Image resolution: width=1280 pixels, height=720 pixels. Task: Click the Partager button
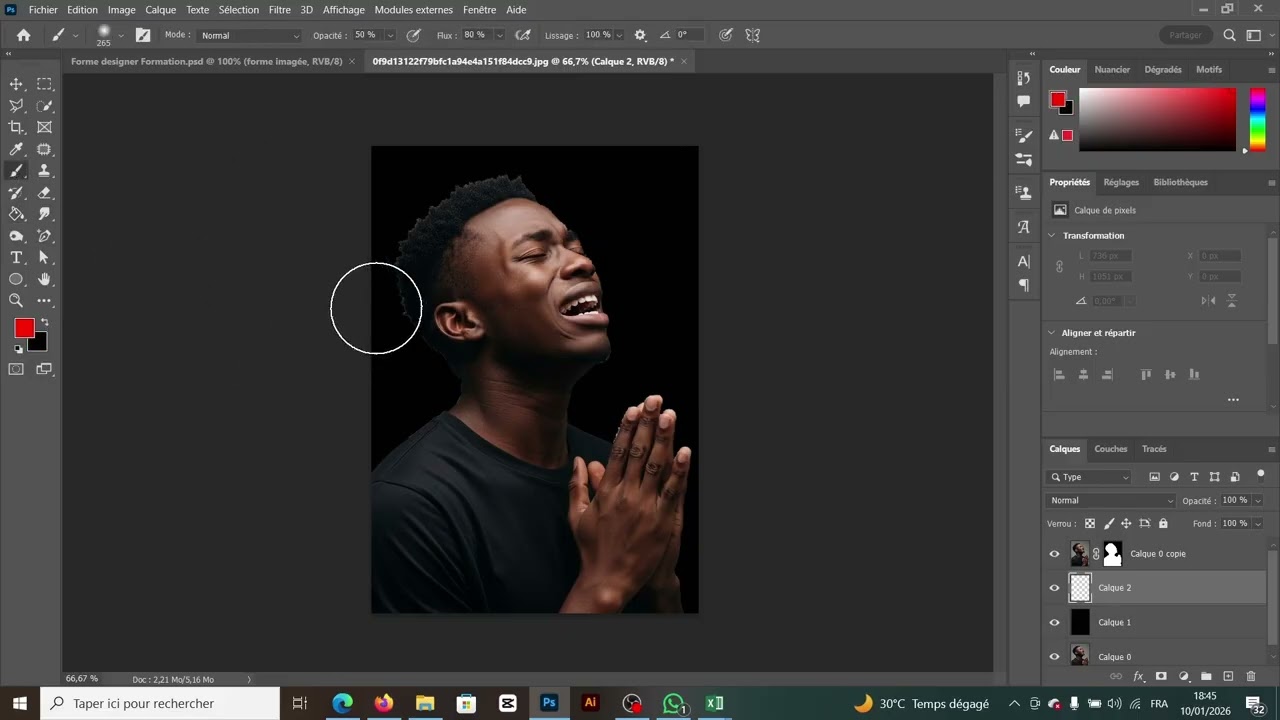coord(1185,35)
